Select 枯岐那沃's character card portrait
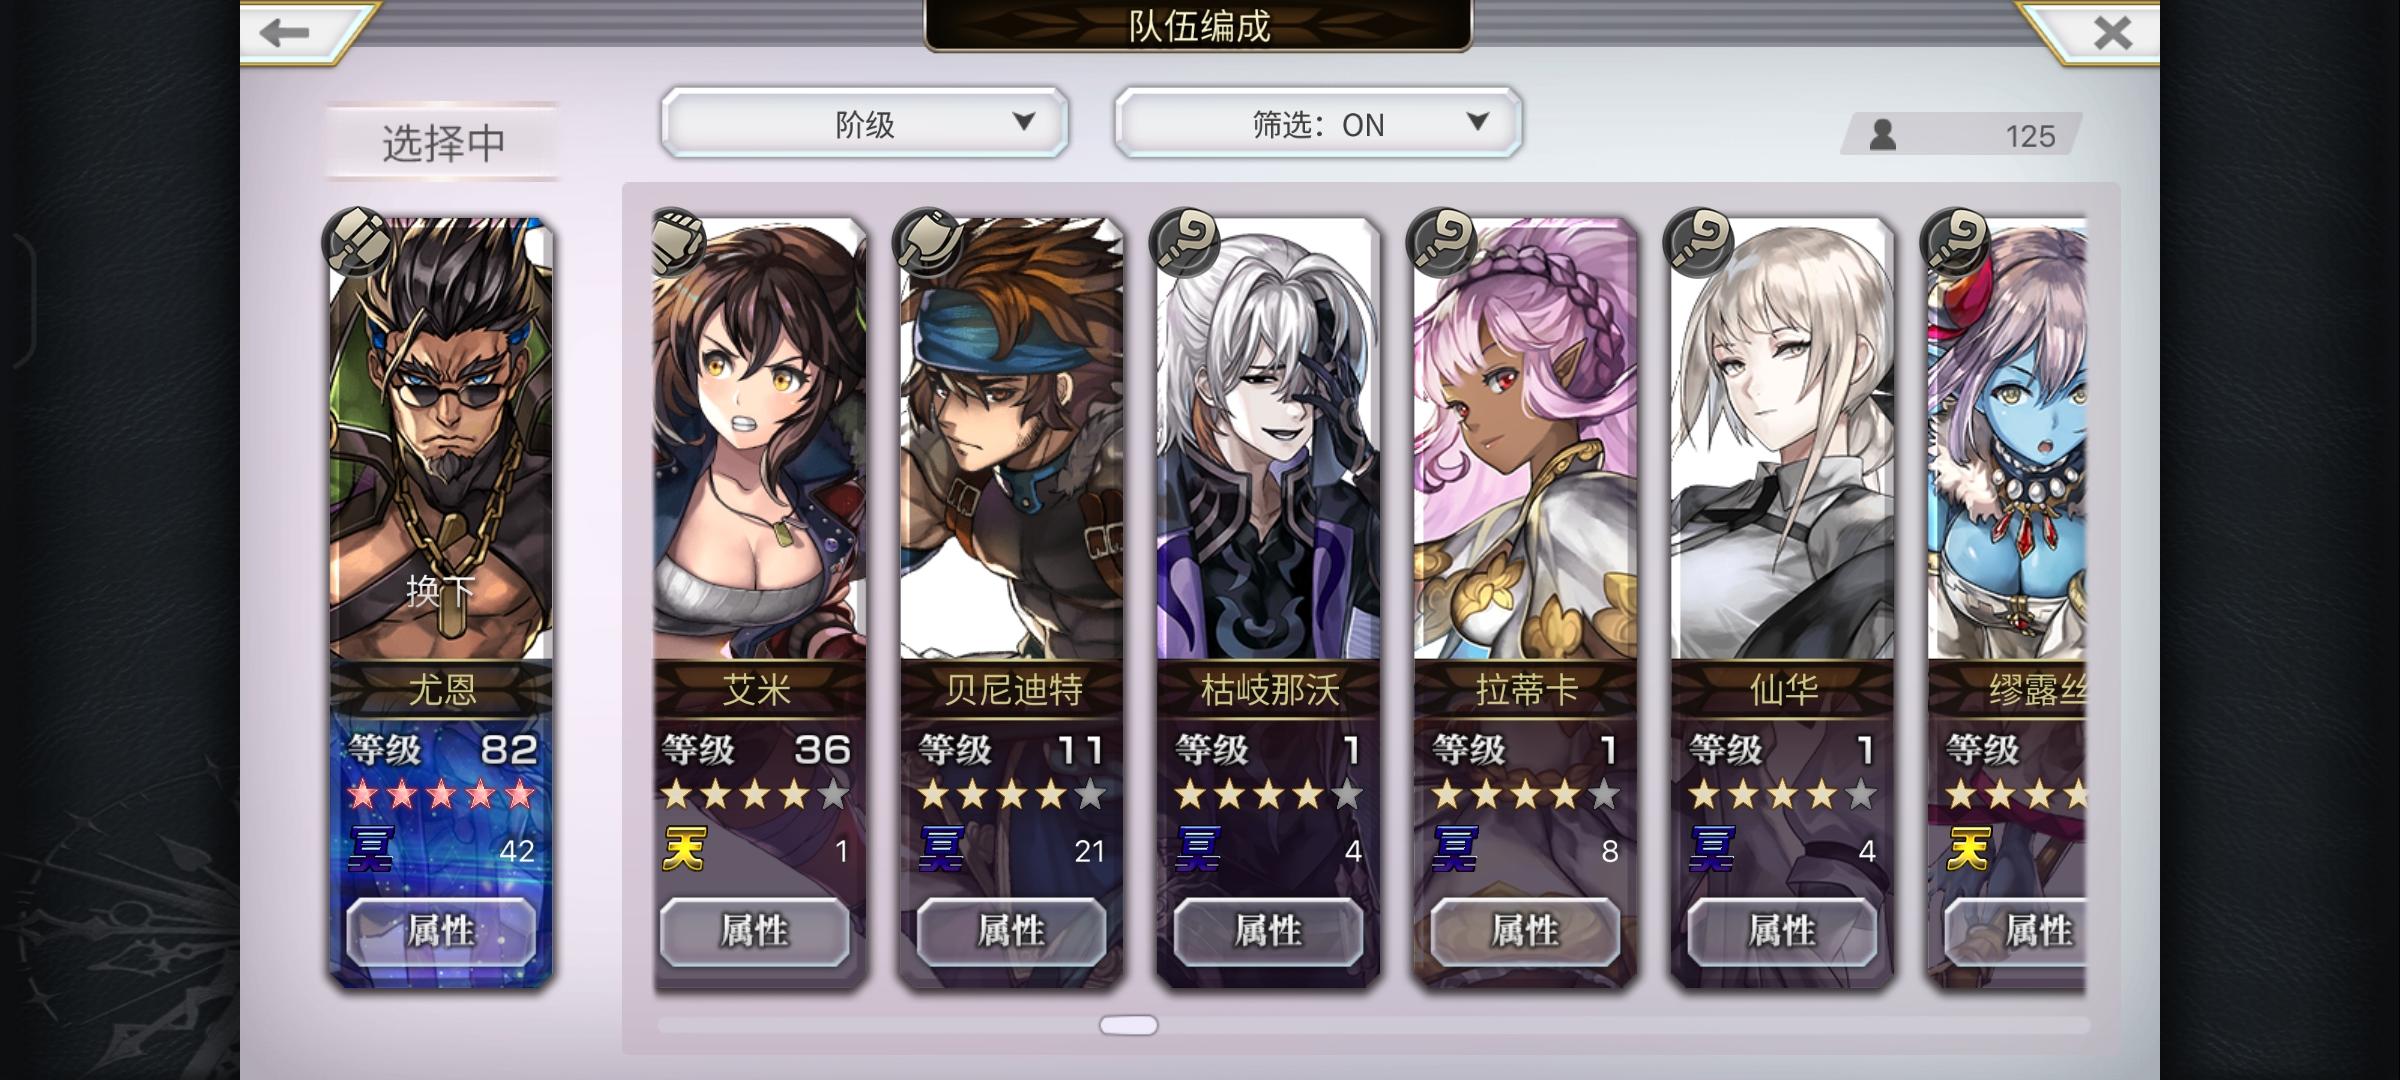Viewport: 2400px width, 1080px height. pos(1268,440)
